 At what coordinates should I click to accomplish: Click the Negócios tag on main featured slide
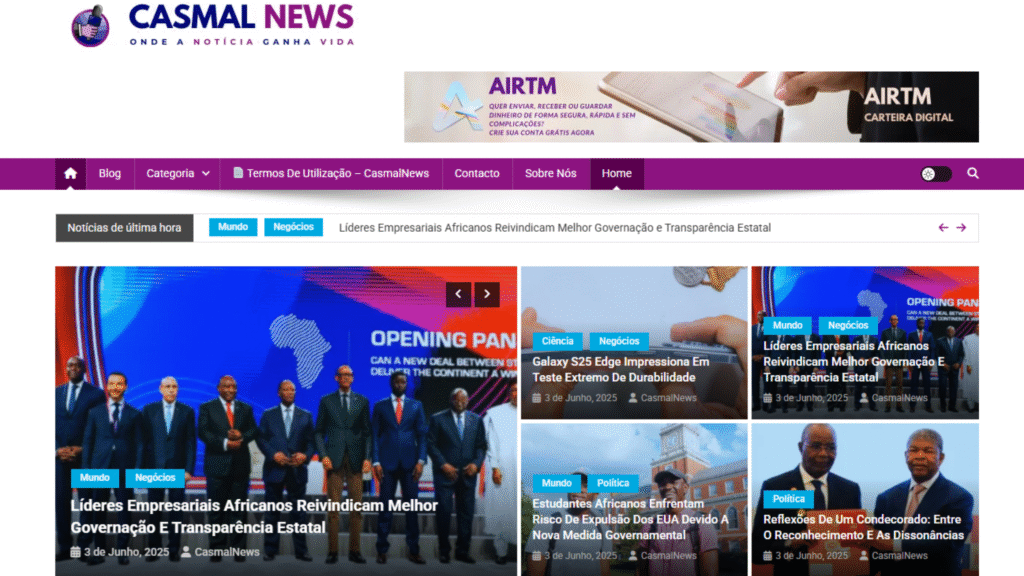click(x=155, y=478)
